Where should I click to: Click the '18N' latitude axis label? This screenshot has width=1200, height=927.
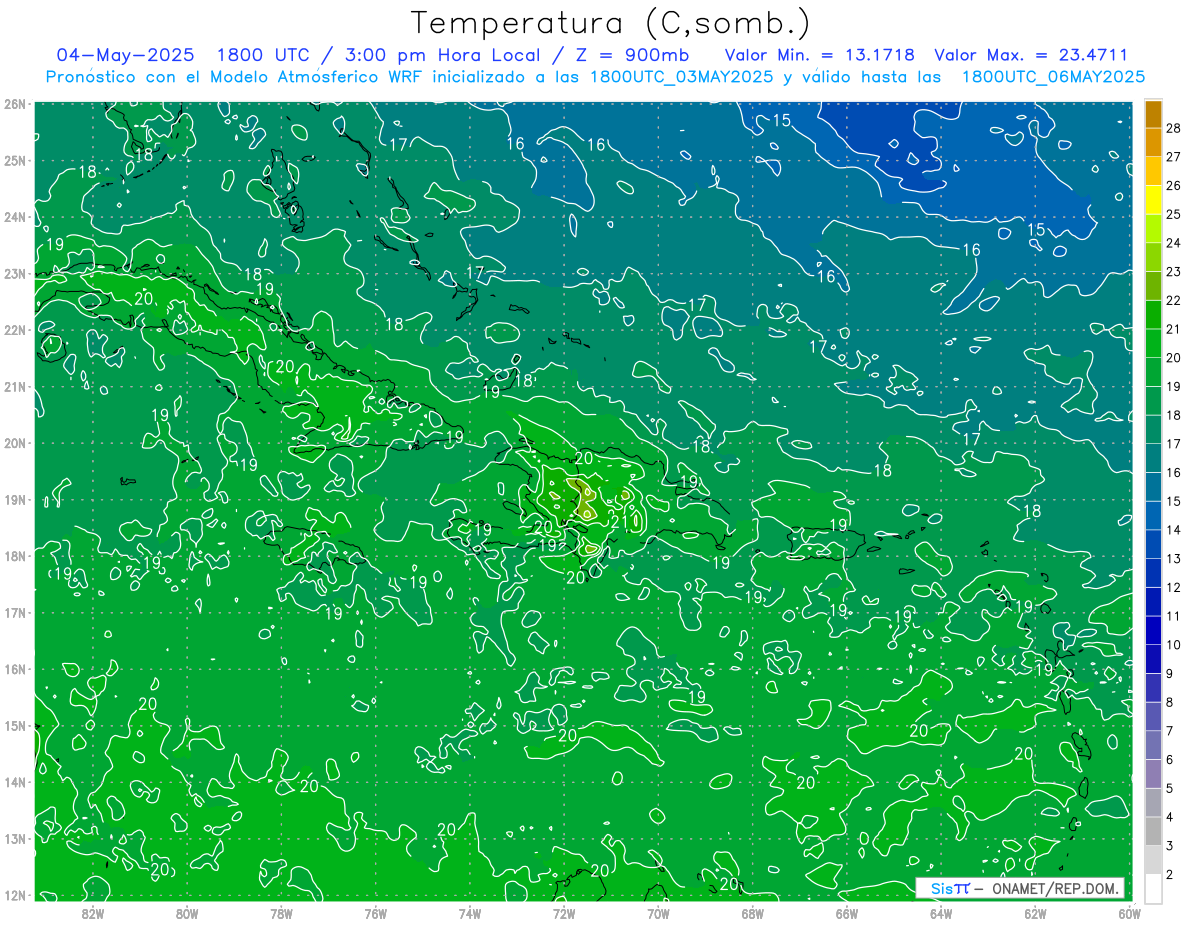[15, 556]
